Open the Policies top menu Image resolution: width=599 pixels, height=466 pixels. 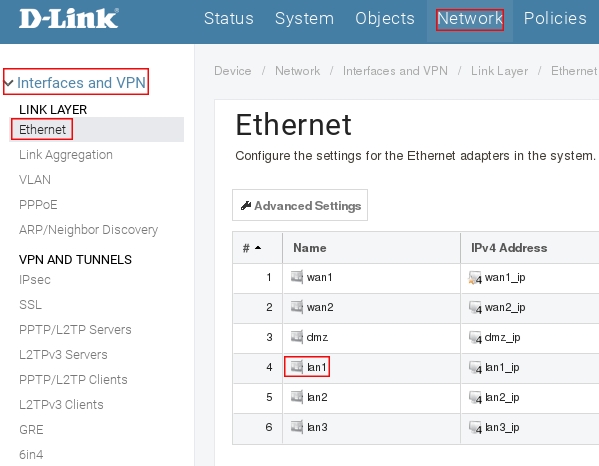pyautogui.click(x=555, y=18)
